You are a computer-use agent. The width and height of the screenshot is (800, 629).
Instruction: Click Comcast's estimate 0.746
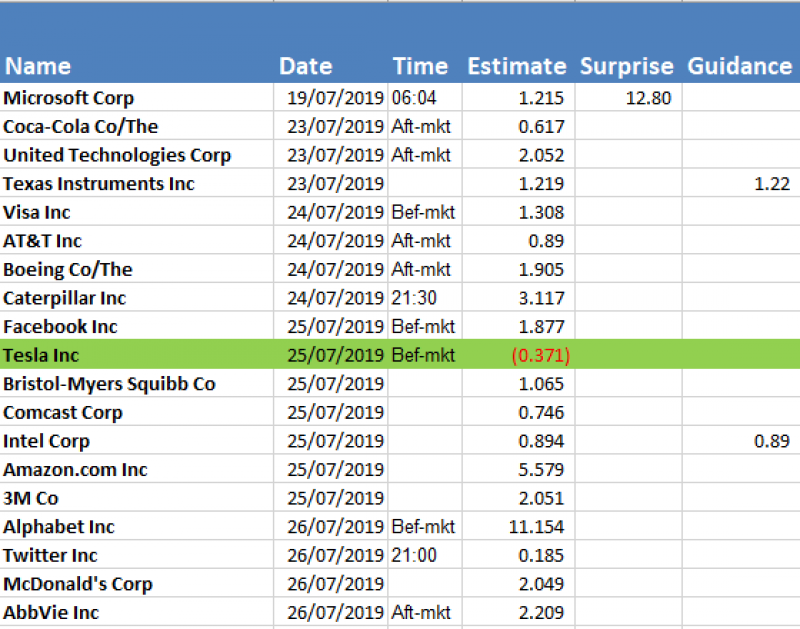541,412
